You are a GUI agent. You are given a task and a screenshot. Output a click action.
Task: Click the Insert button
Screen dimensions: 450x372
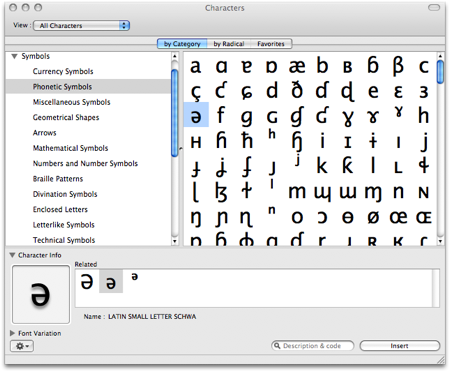coord(400,346)
